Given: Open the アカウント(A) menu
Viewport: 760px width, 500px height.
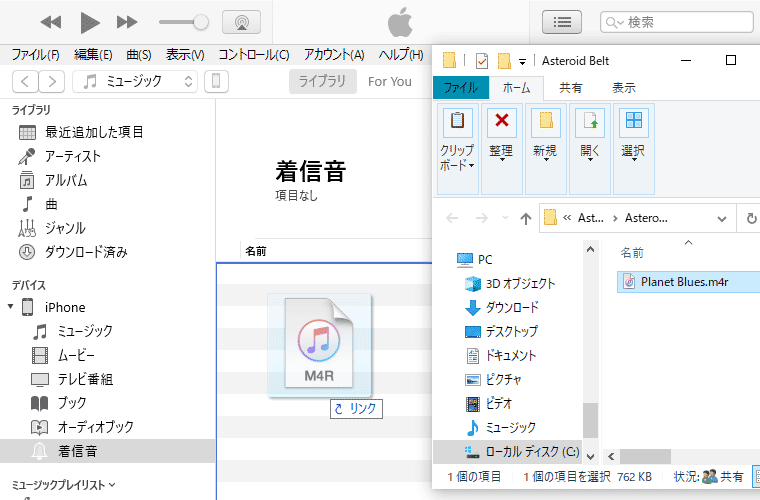Looking at the screenshot, I should [x=334, y=55].
